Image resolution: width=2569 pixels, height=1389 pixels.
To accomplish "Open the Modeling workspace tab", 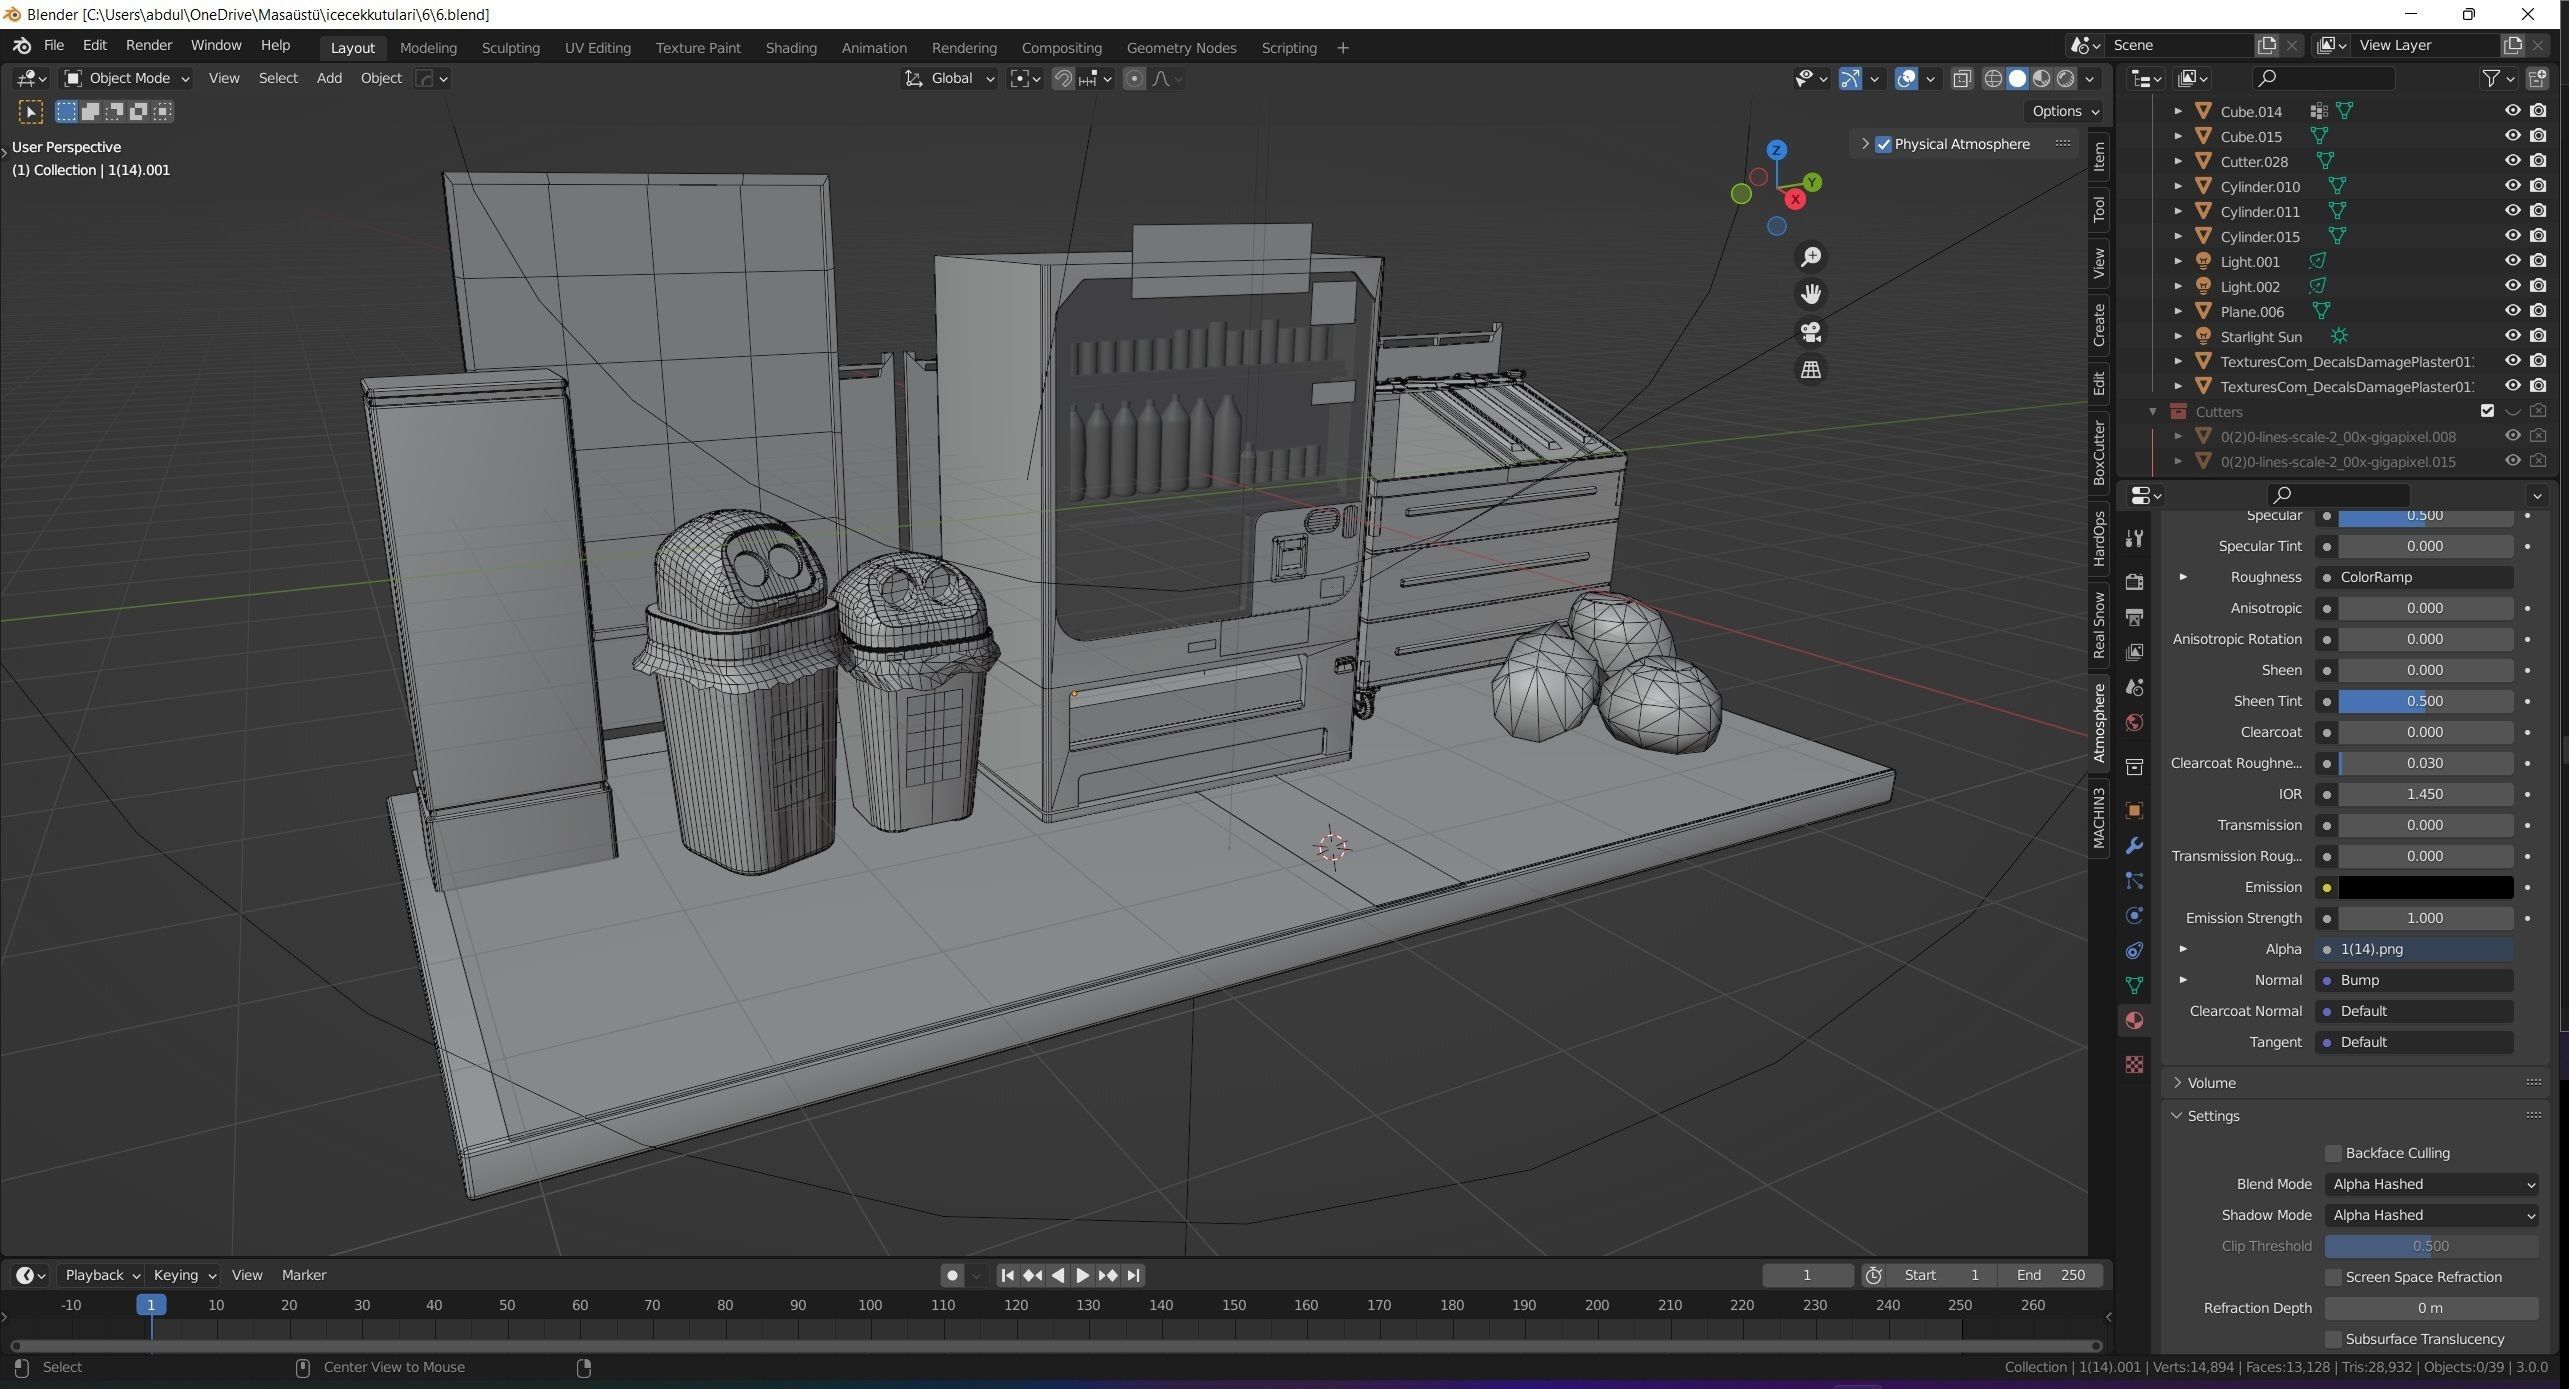I will (x=428, y=48).
